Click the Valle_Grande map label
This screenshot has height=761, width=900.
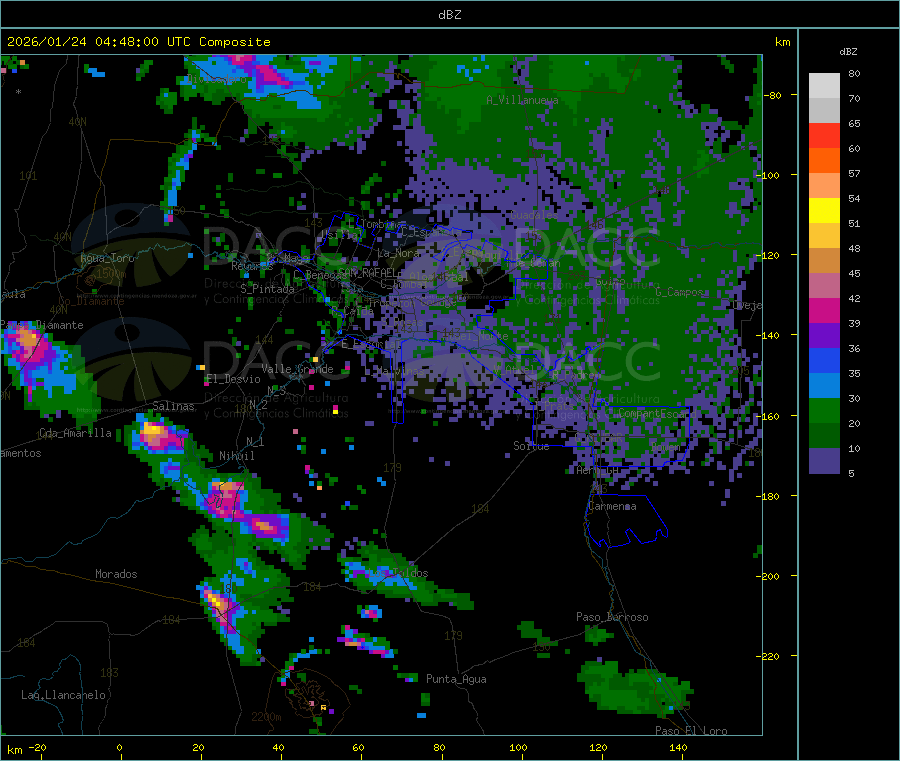pyautogui.click(x=297, y=369)
